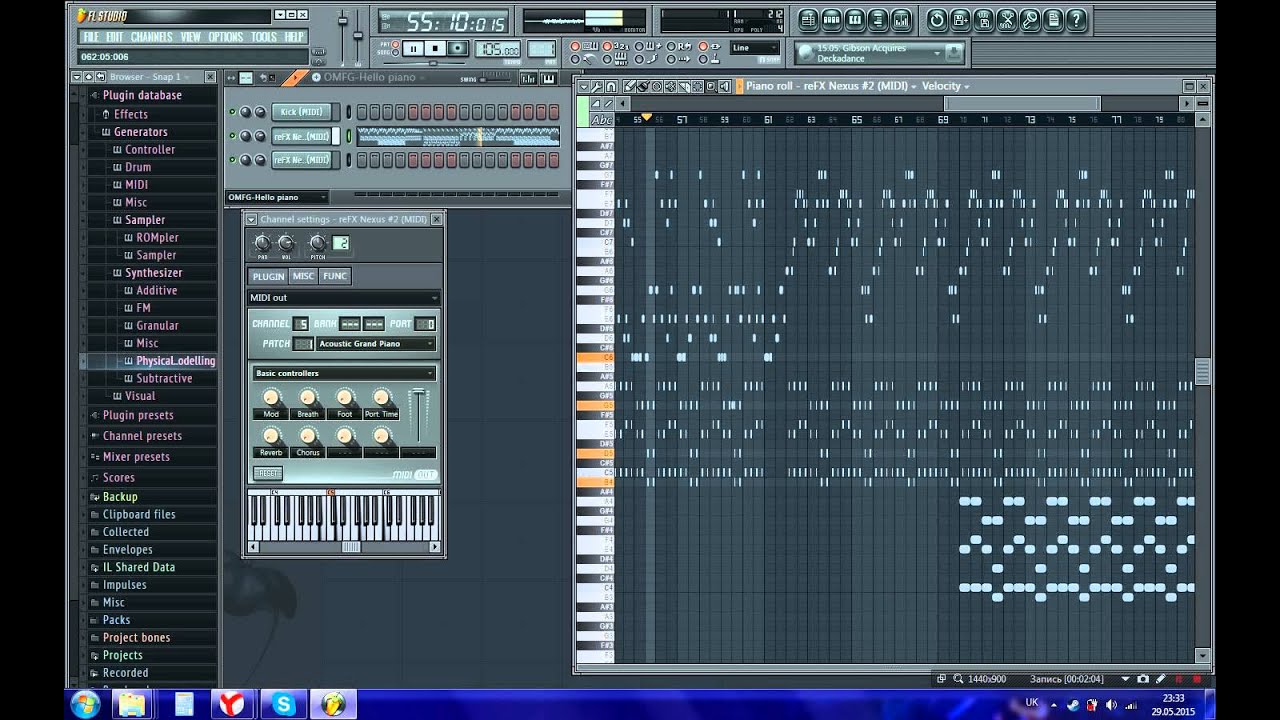Open the FILE menu
1280x720 pixels.
point(91,37)
